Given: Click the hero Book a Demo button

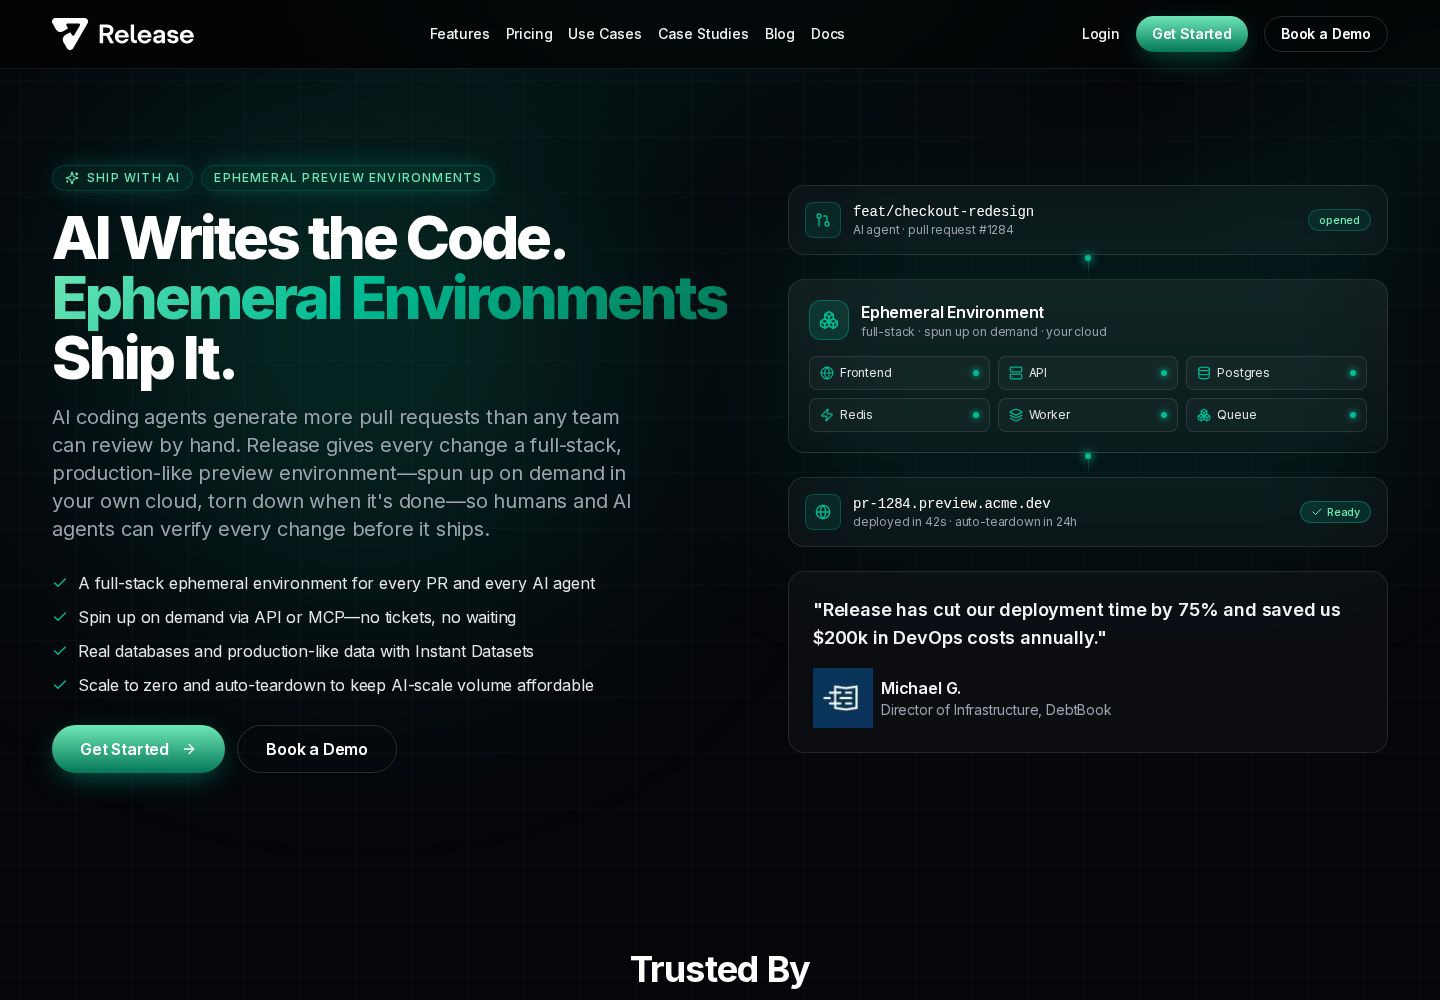Looking at the screenshot, I should 317,749.
